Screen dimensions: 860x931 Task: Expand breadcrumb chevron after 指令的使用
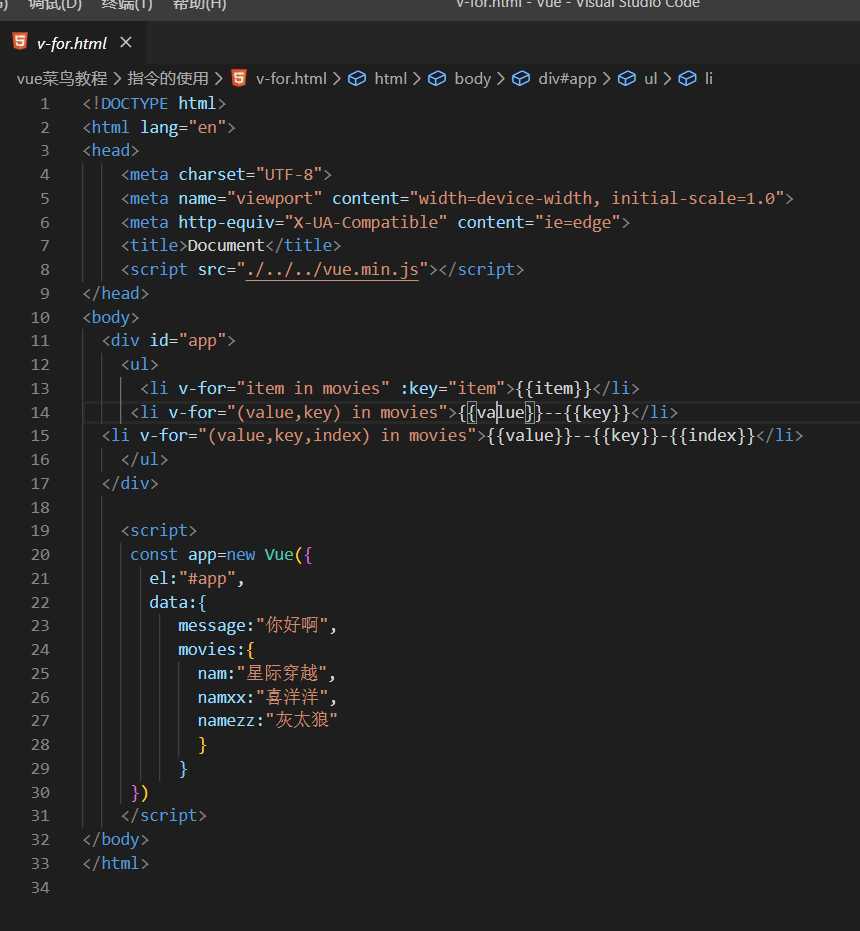pos(219,78)
